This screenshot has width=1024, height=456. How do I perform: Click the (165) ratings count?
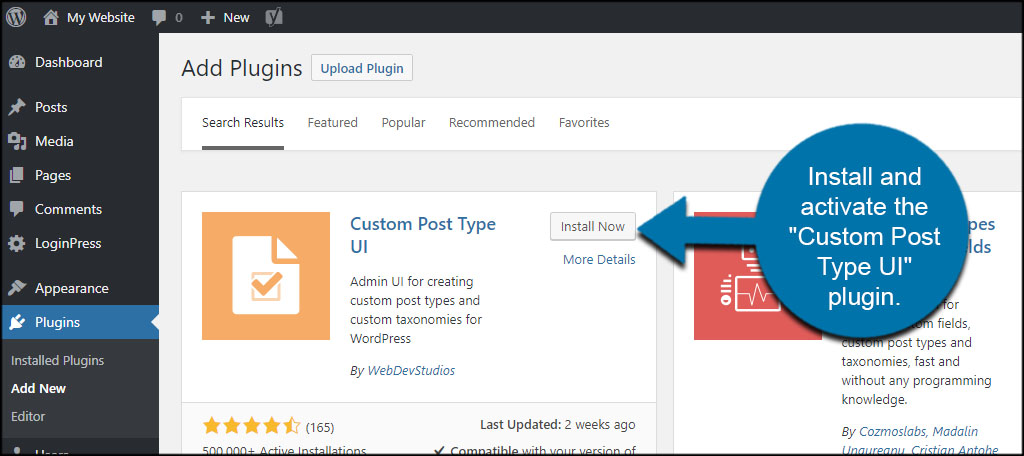click(x=320, y=428)
